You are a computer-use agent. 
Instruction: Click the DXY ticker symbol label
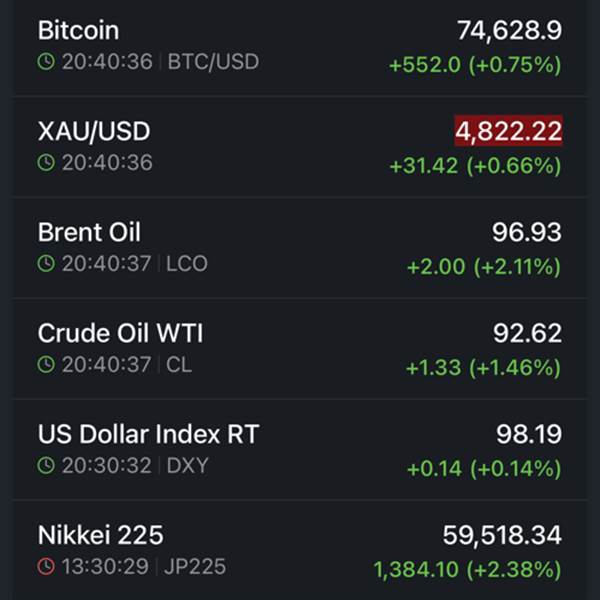(188, 466)
